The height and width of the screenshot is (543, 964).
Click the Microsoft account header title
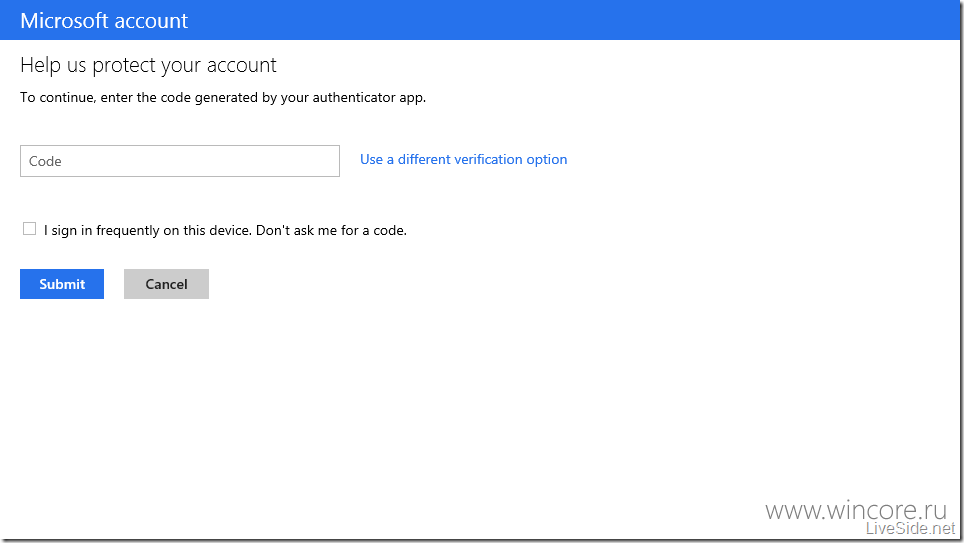[104, 21]
